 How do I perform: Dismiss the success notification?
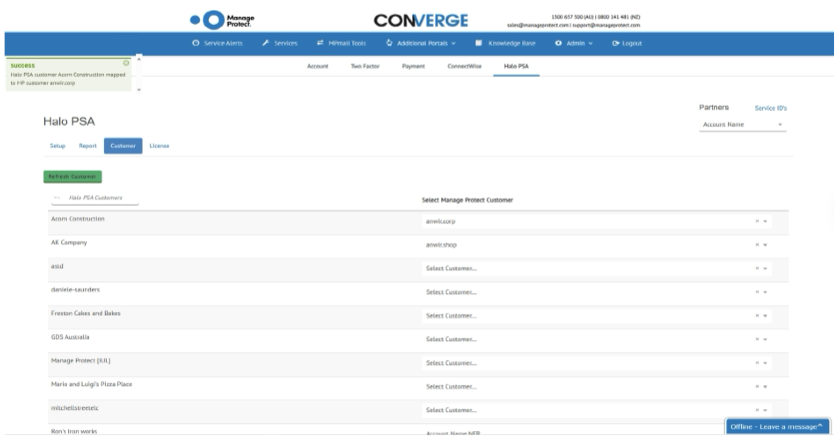pos(126,63)
